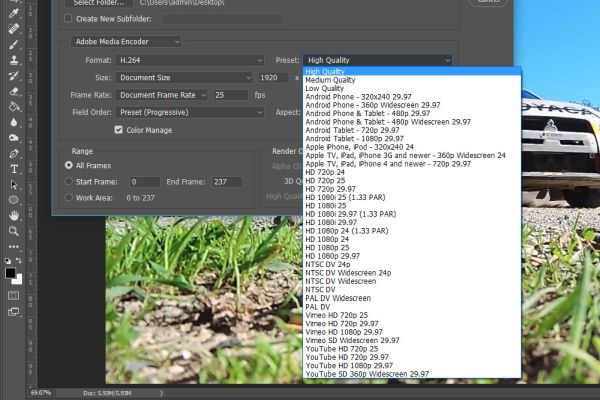Select the Eraser tool
Image resolution: width=600 pixels, height=400 pixels.
(x=14, y=91)
